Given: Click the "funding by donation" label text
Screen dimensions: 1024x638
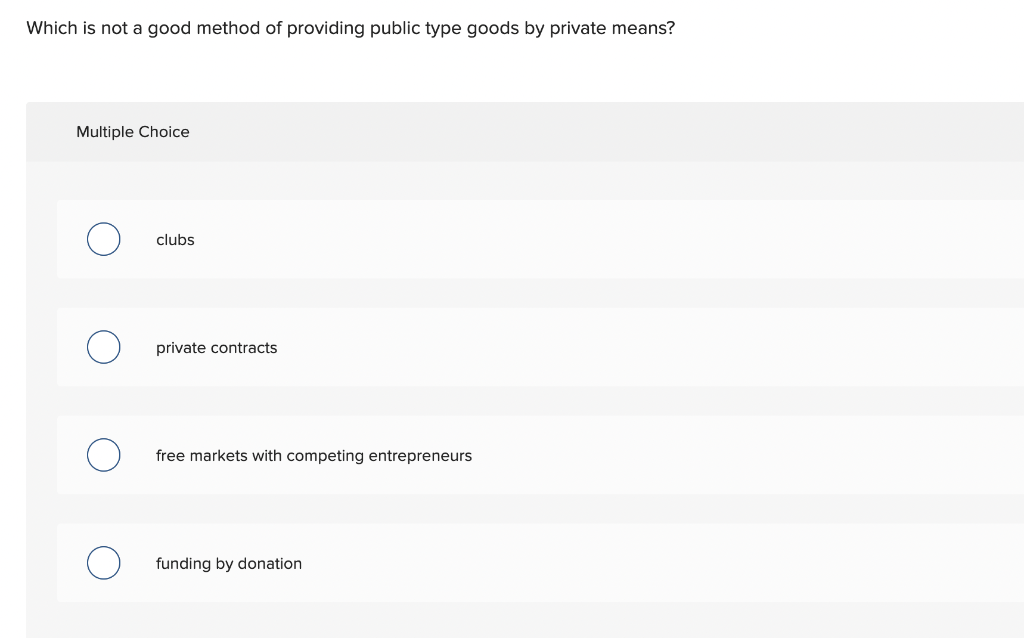Looking at the screenshot, I should (x=228, y=564).
